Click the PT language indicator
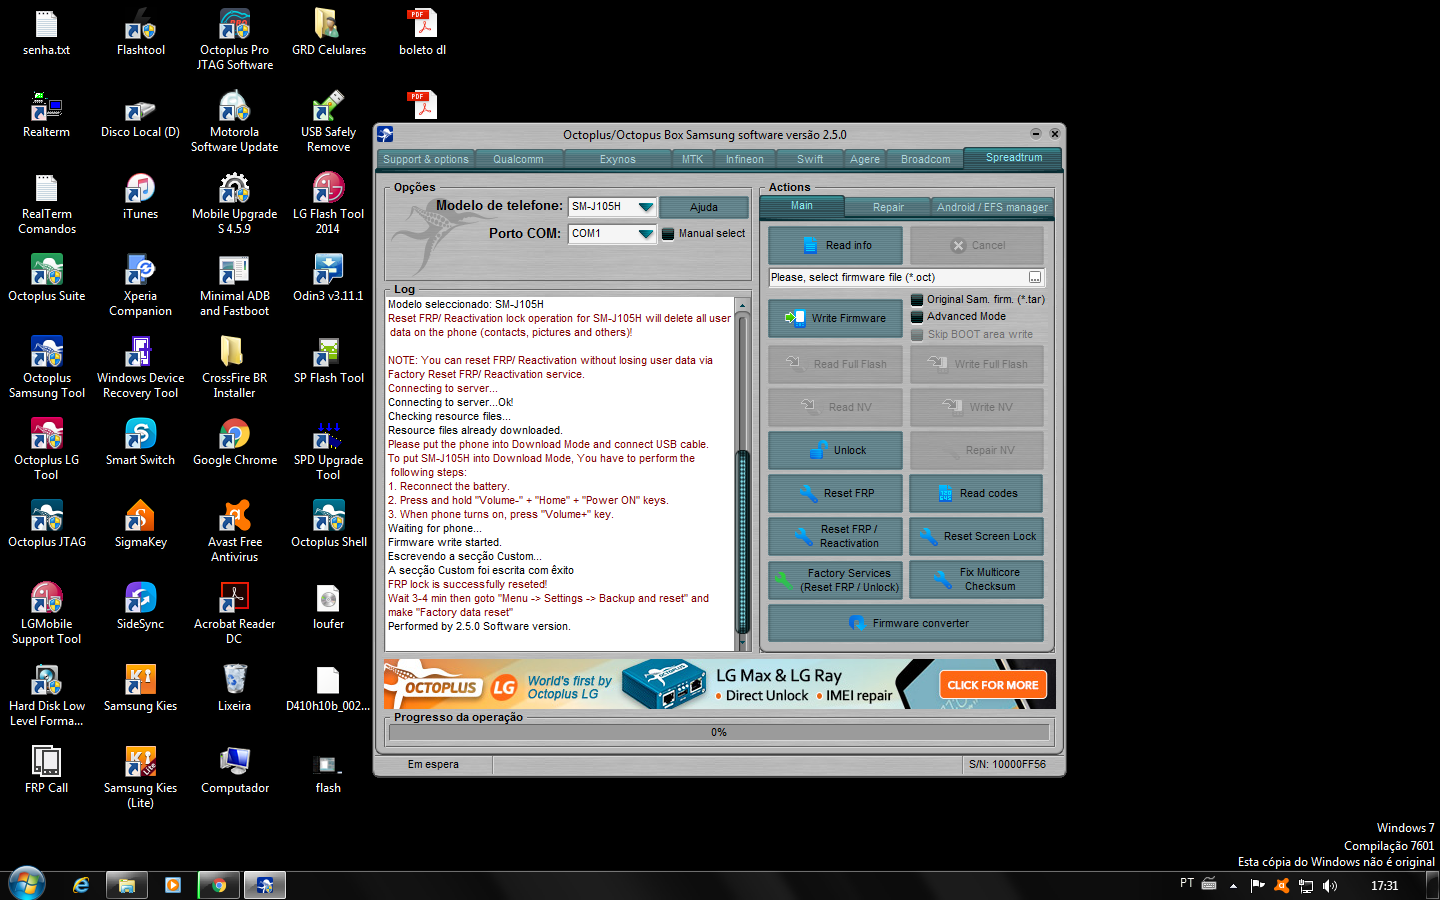Image resolution: width=1440 pixels, height=900 pixels. [x=1187, y=883]
